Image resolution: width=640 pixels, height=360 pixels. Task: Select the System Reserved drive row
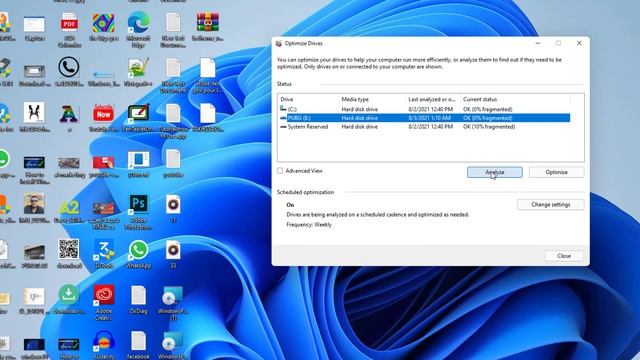pos(424,127)
